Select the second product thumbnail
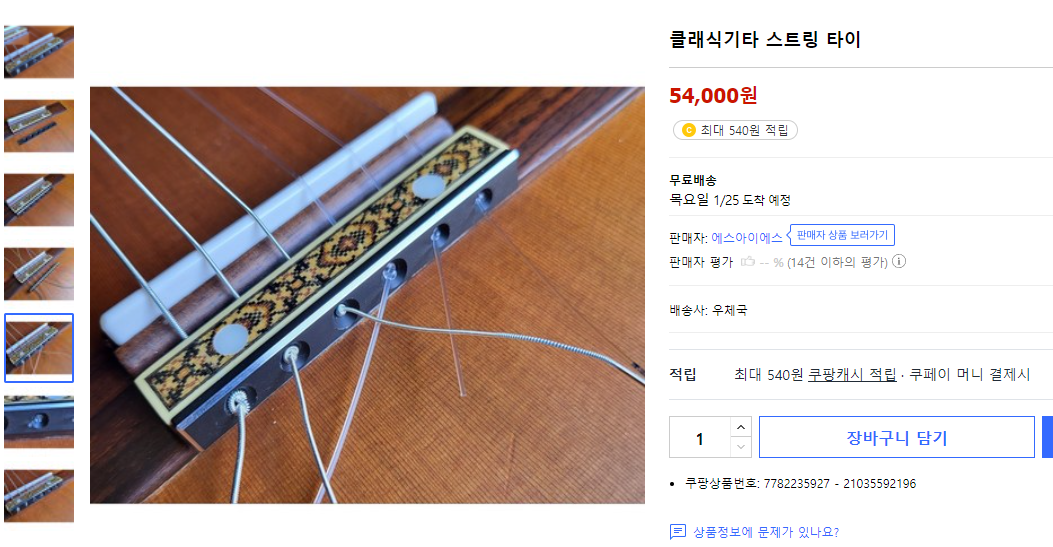Screen dimensions: 1053x547 [39, 125]
